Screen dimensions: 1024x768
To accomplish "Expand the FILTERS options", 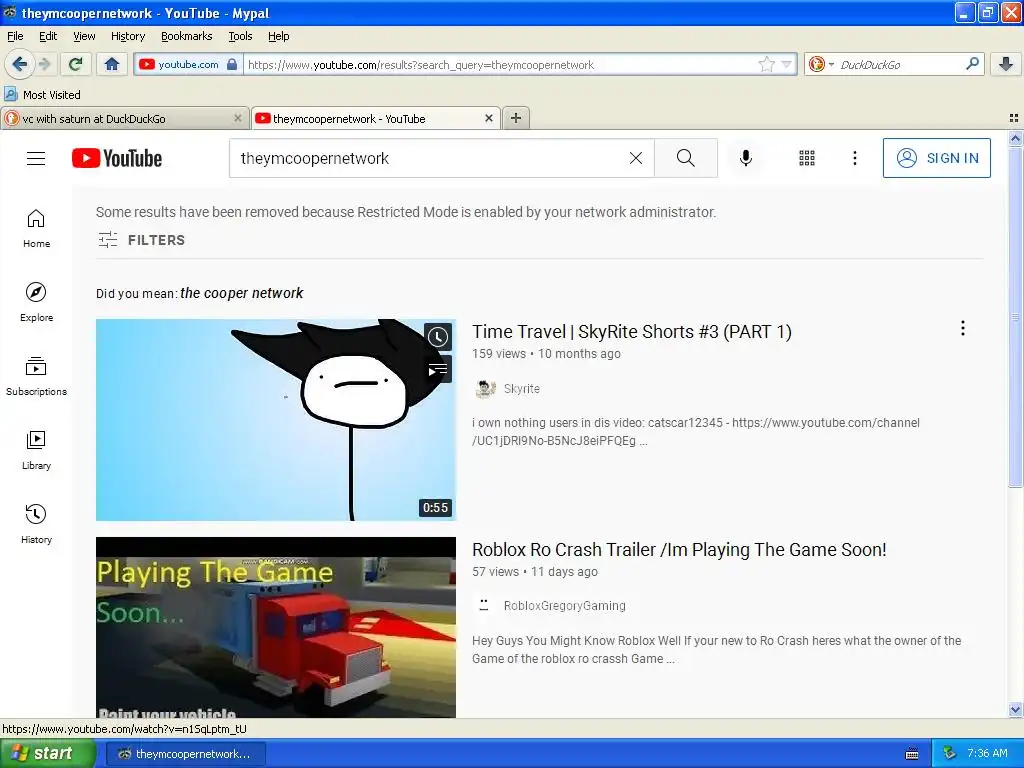I will (x=141, y=240).
